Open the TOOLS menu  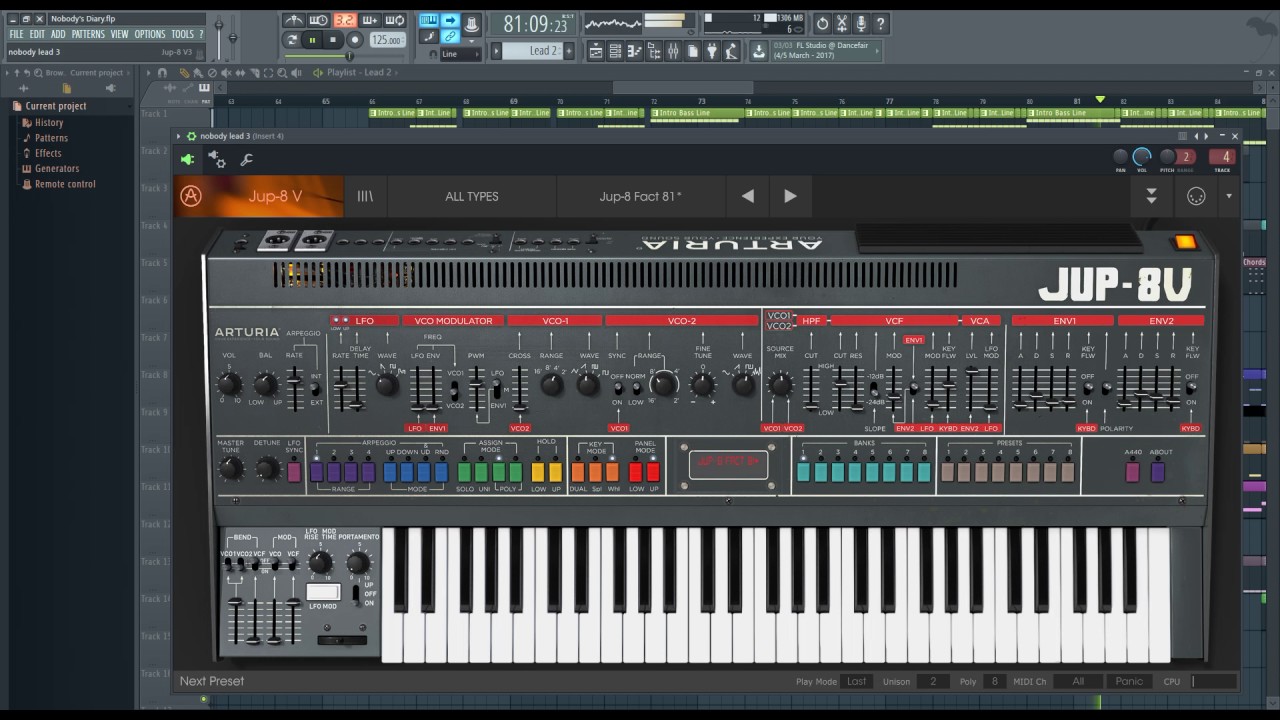[182, 34]
